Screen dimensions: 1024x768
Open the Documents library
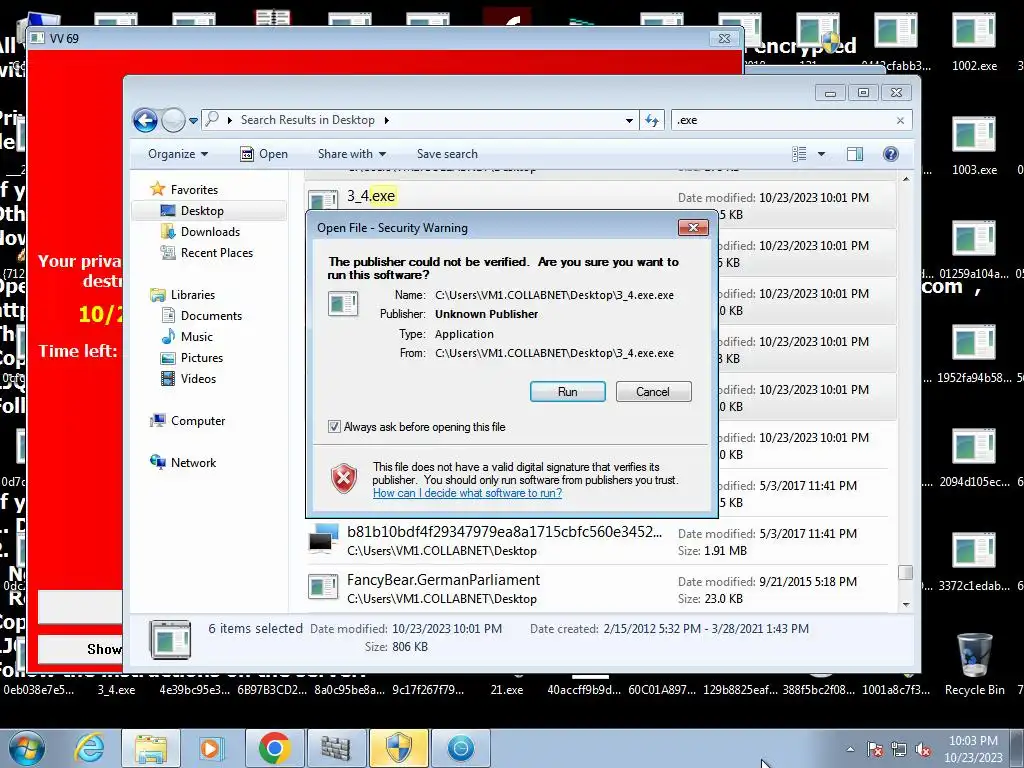tap(211, 315)
